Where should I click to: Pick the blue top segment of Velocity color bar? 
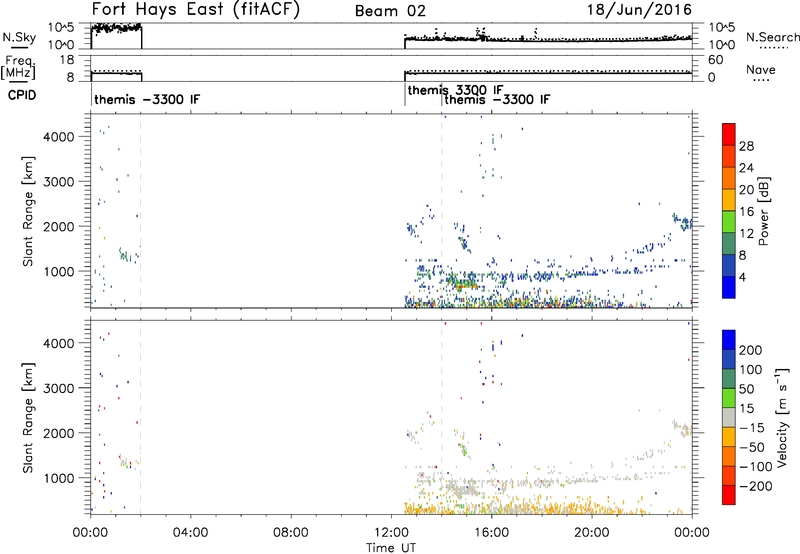tap(729, 340)
